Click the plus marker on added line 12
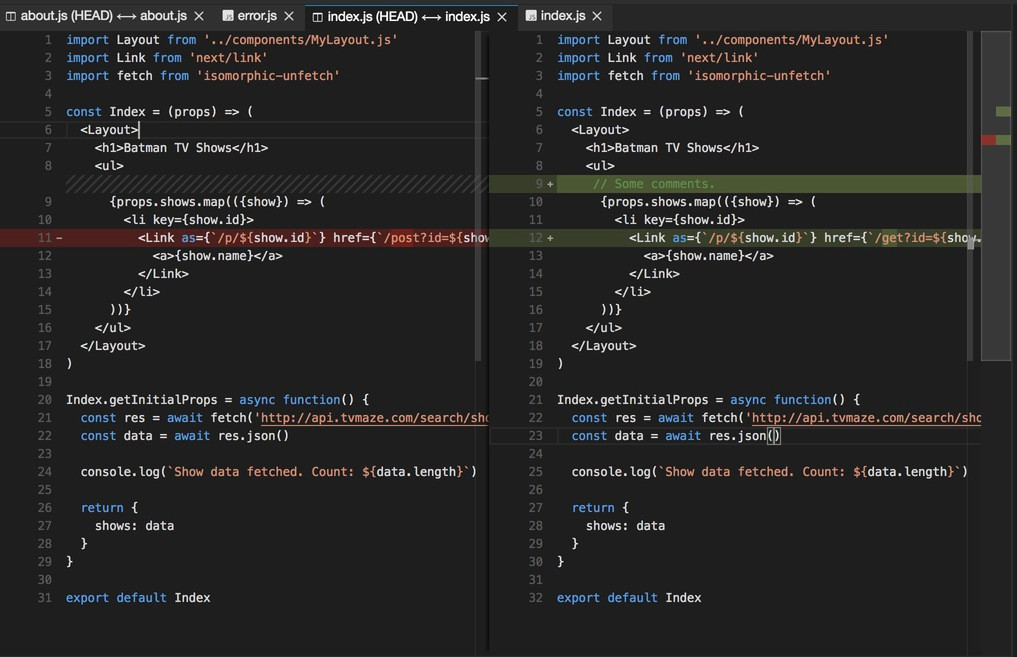Viewport: 1017px width, 657px height. point(550,238)
